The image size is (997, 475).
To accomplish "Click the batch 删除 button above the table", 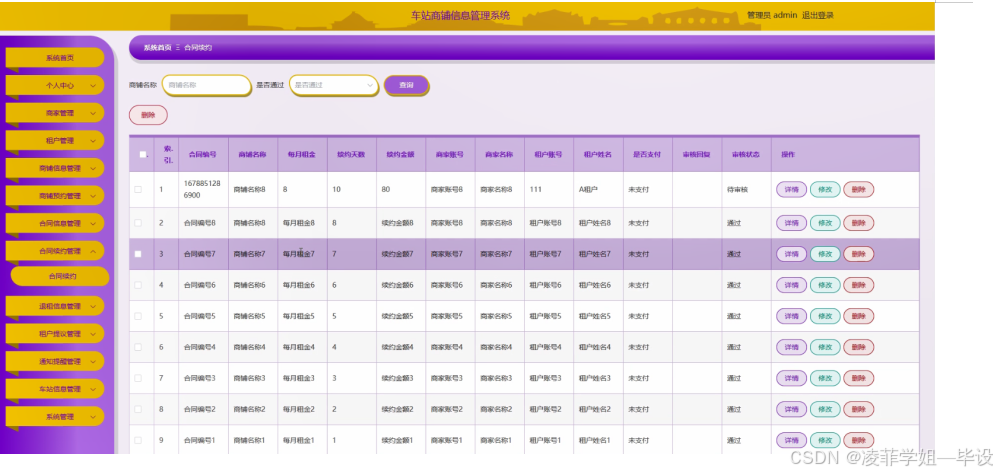I will tap(148, 115).
